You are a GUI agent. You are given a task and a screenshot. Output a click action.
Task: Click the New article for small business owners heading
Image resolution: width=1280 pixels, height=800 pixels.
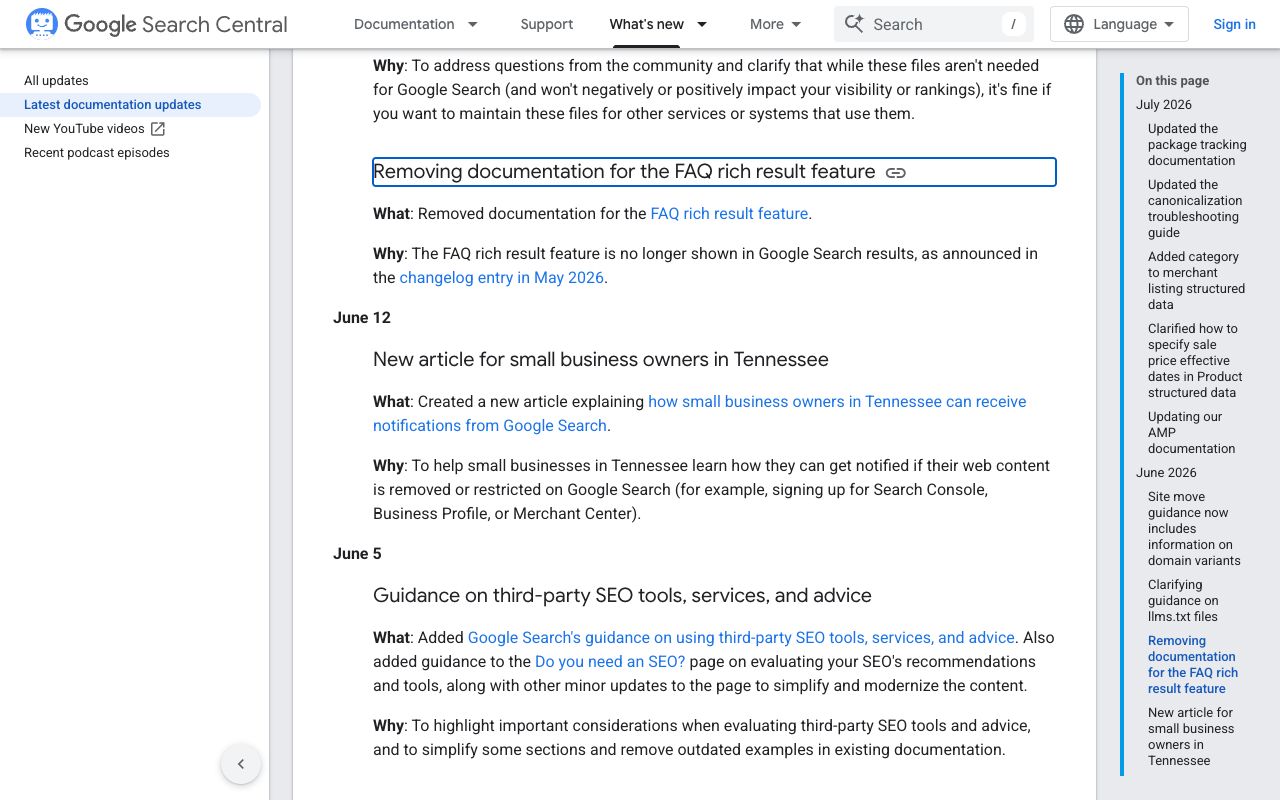point(601,359)
